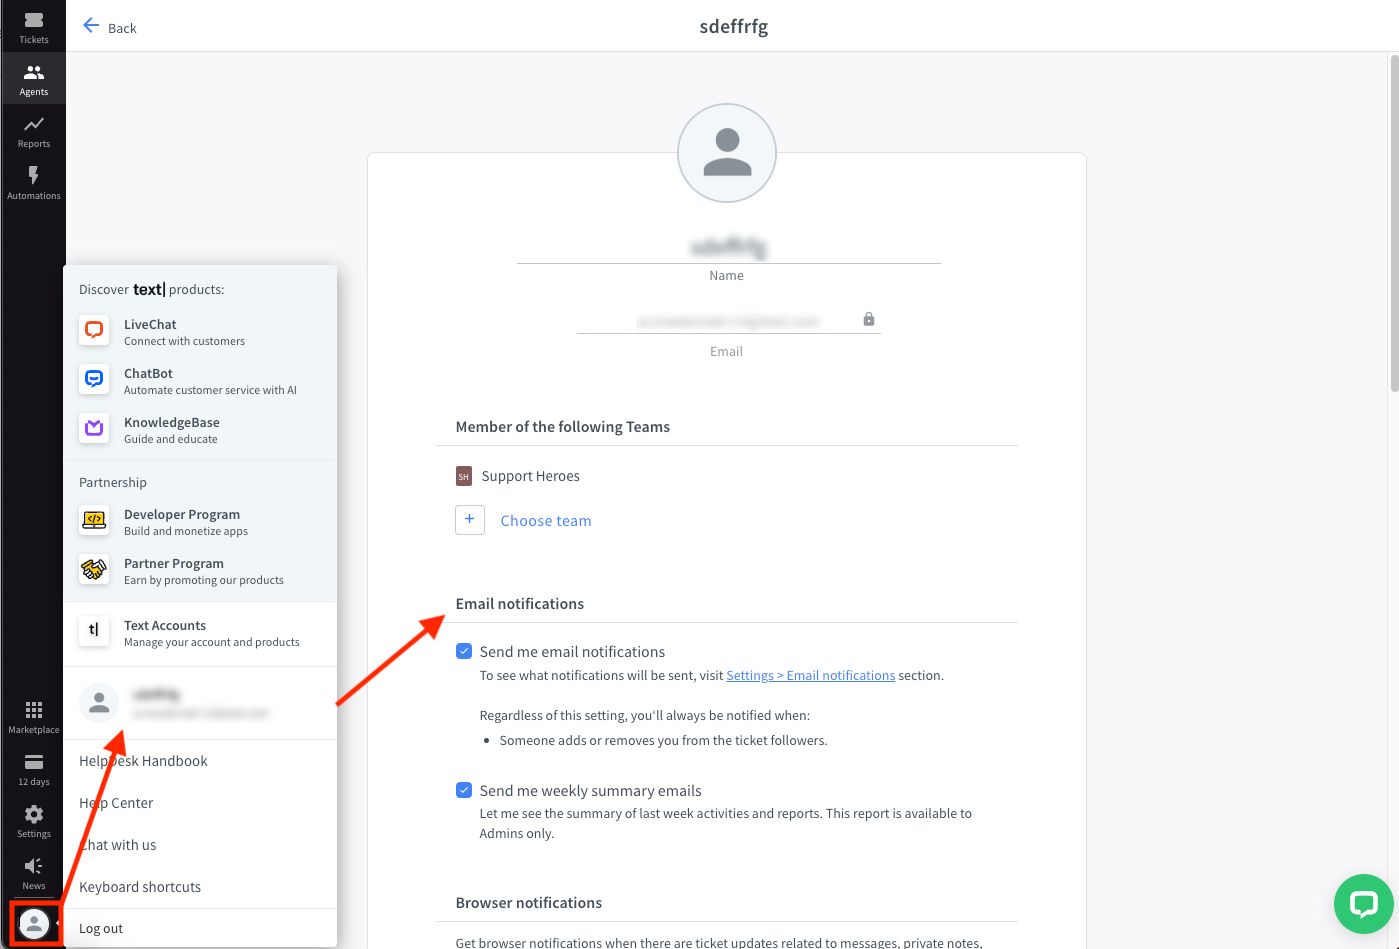Open the Reports sidebar icon
1399x949 pixels.
pyautogui.click(x=33, y=131)
